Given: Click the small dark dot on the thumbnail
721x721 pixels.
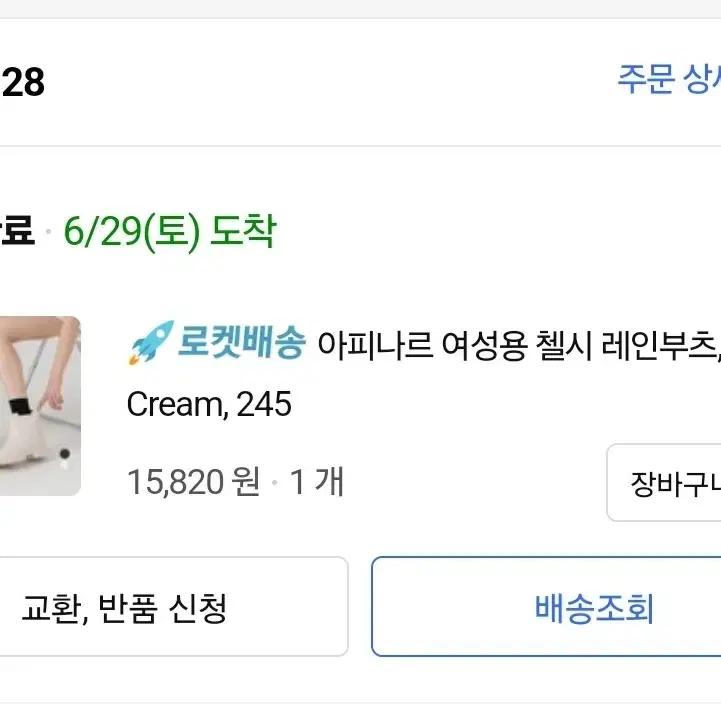Looking at the screenshot, I should click(65, 453).
